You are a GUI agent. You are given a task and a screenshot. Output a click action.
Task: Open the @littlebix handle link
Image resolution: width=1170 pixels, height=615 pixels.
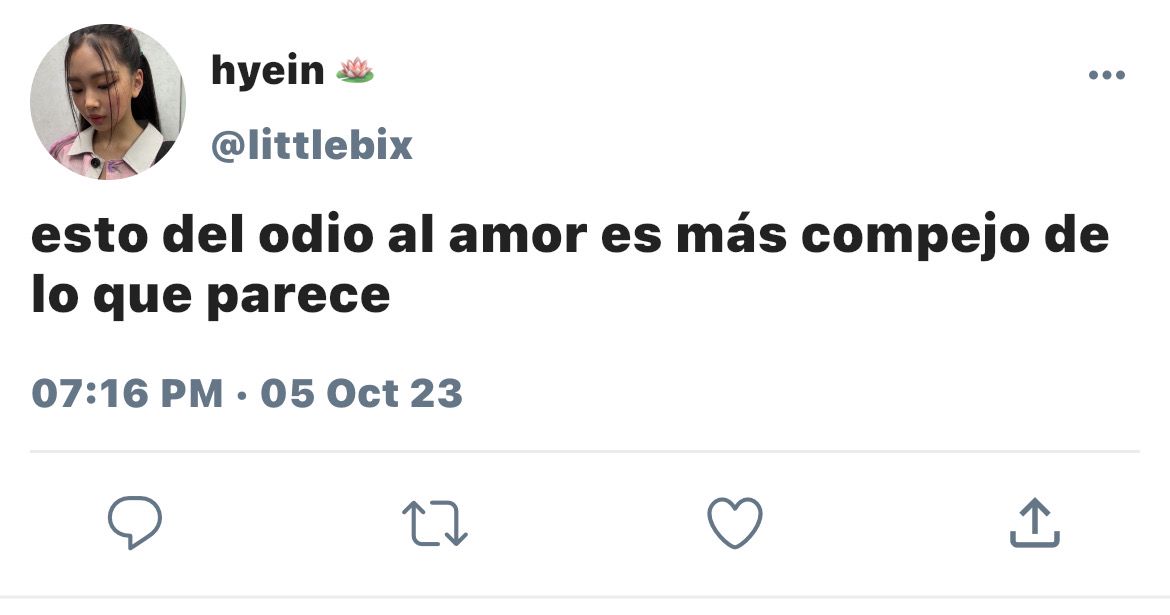(312, 145)
